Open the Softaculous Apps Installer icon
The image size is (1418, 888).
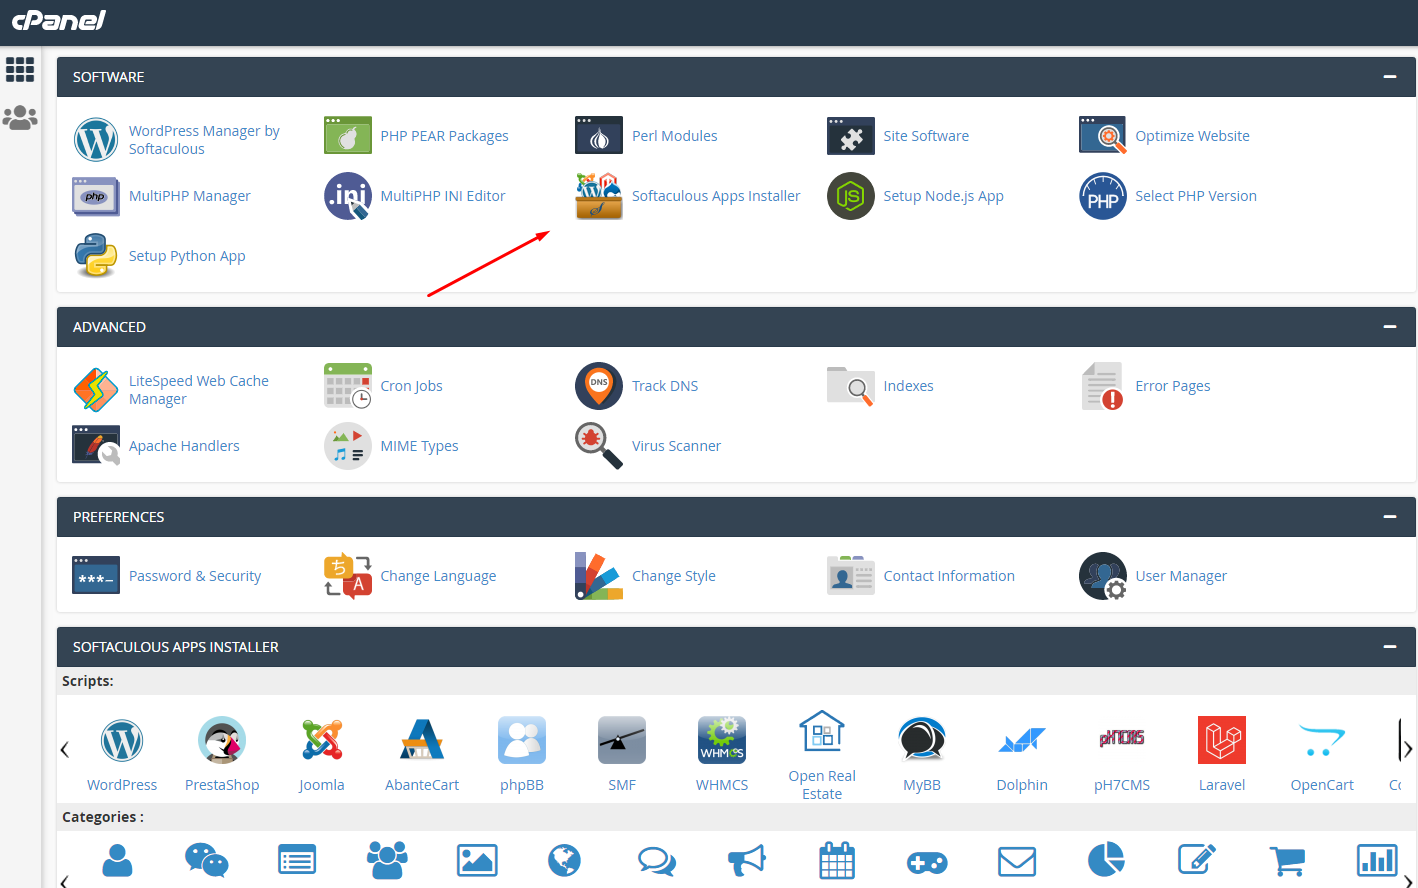click(x=599, y=196)
